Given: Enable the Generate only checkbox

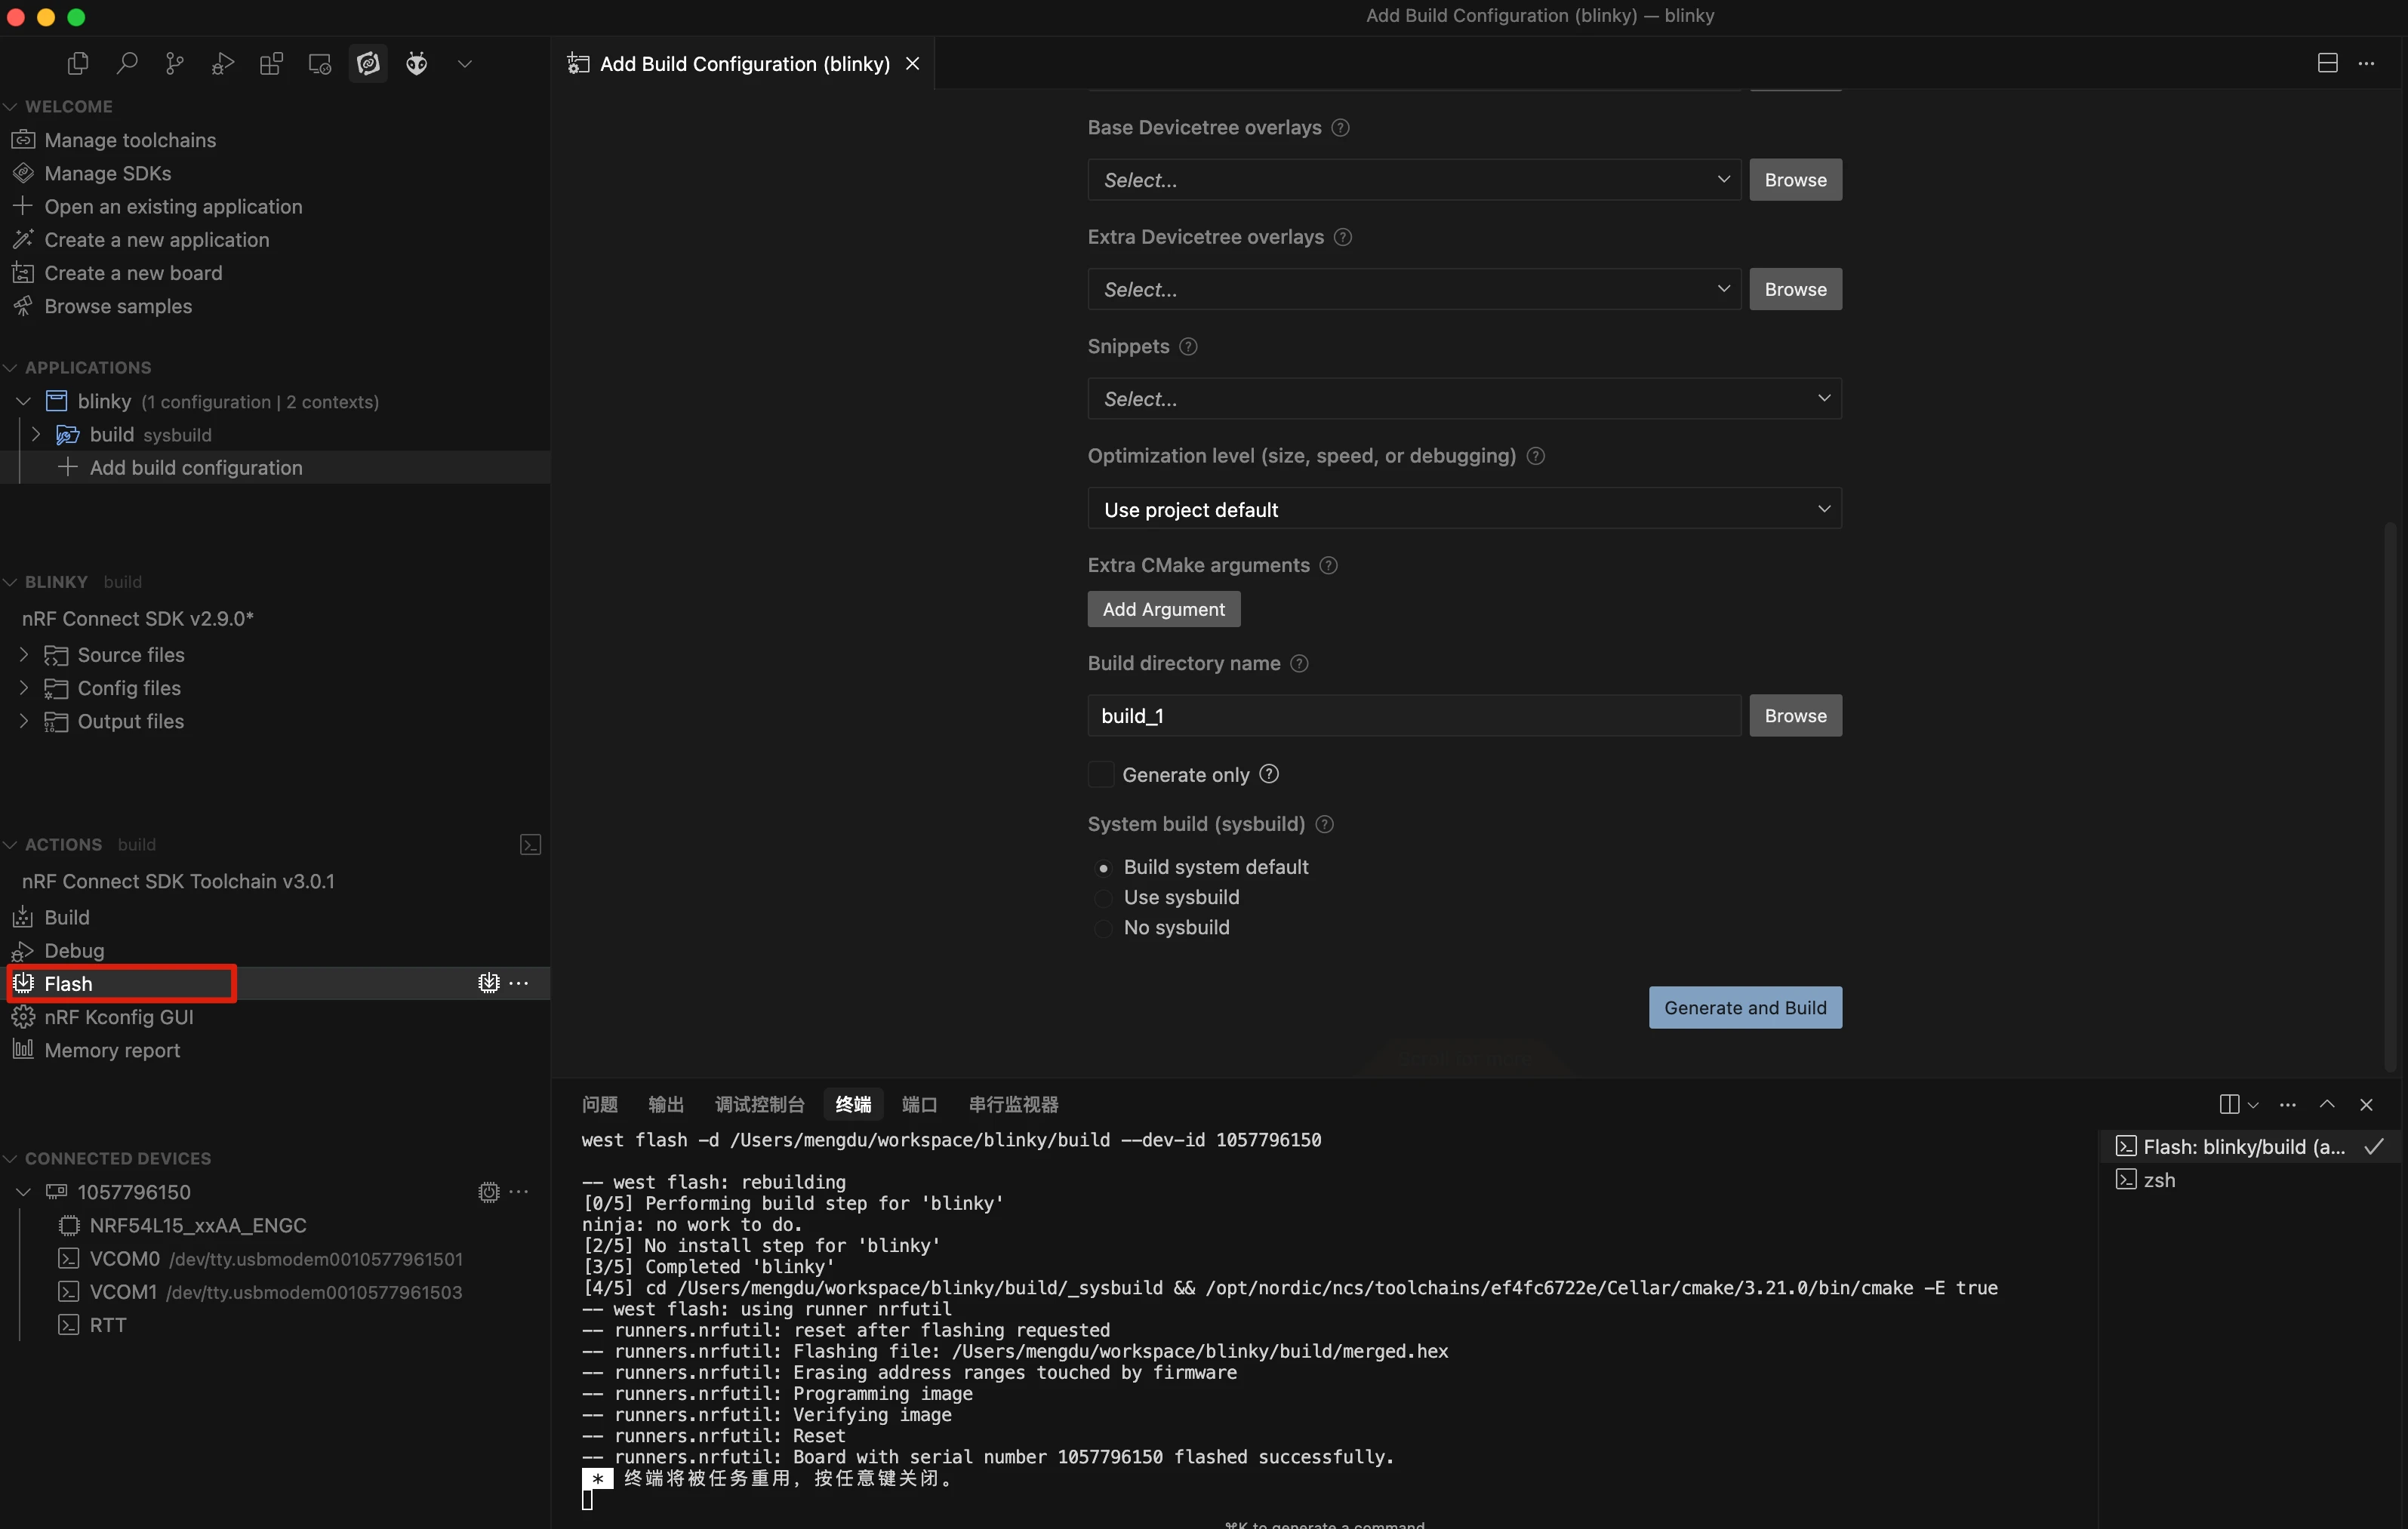Looking at the screenshot, I should tap(1101, 775).
